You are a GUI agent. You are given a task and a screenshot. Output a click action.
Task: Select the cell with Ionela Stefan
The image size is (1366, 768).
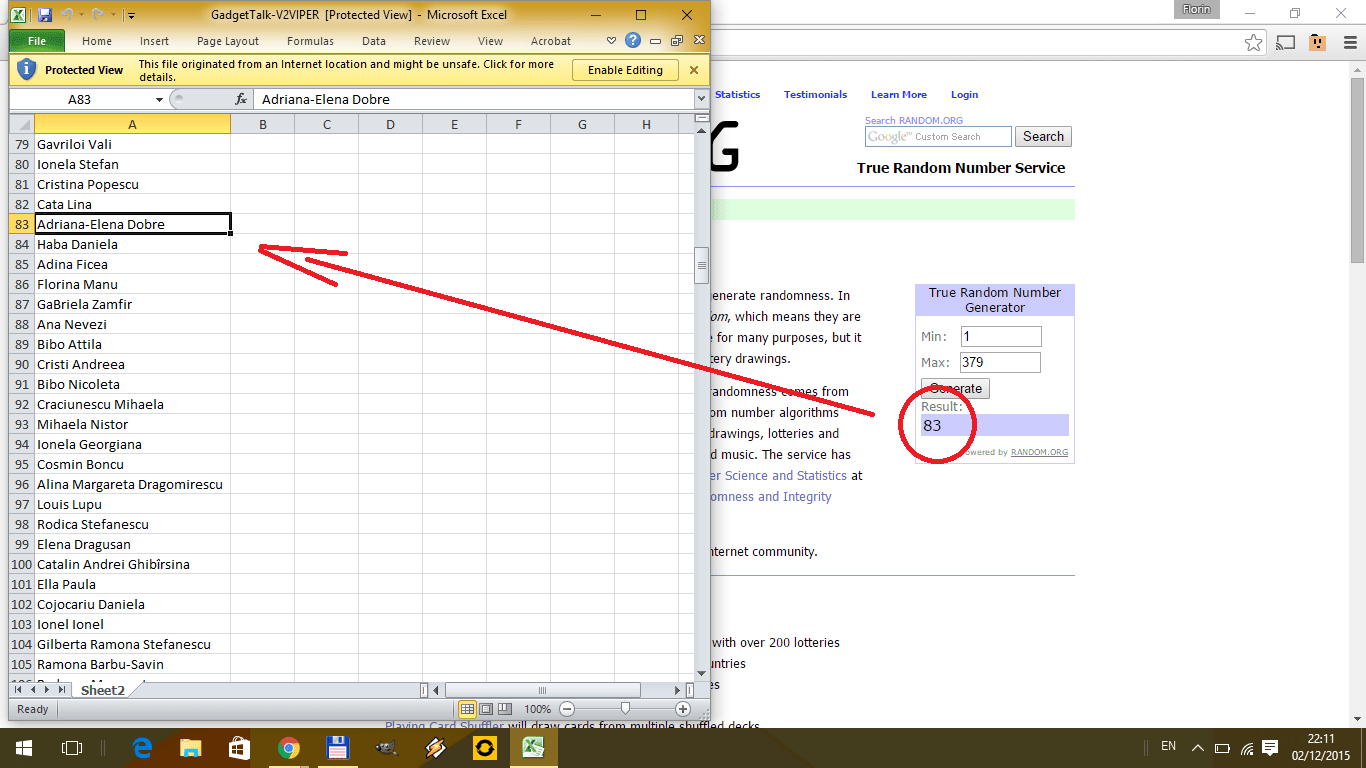(x=132, y=164)
